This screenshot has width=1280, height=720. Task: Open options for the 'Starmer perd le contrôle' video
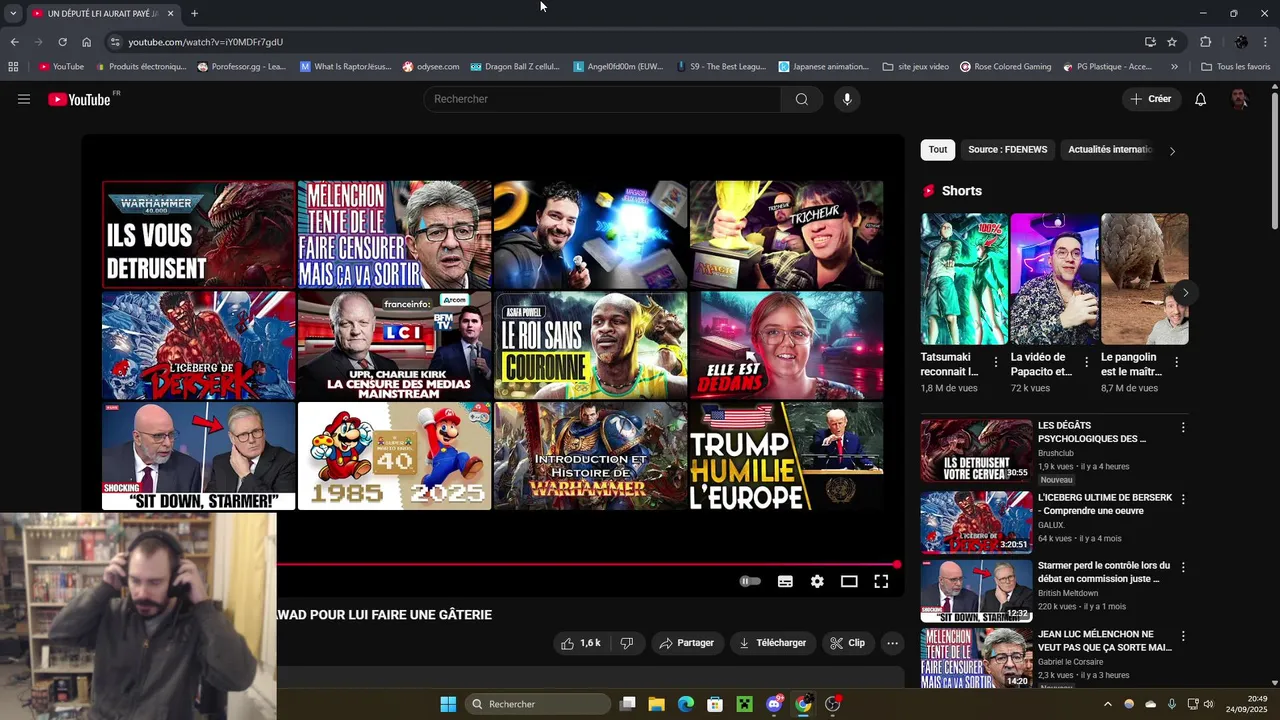click(x=1183, y=566)
